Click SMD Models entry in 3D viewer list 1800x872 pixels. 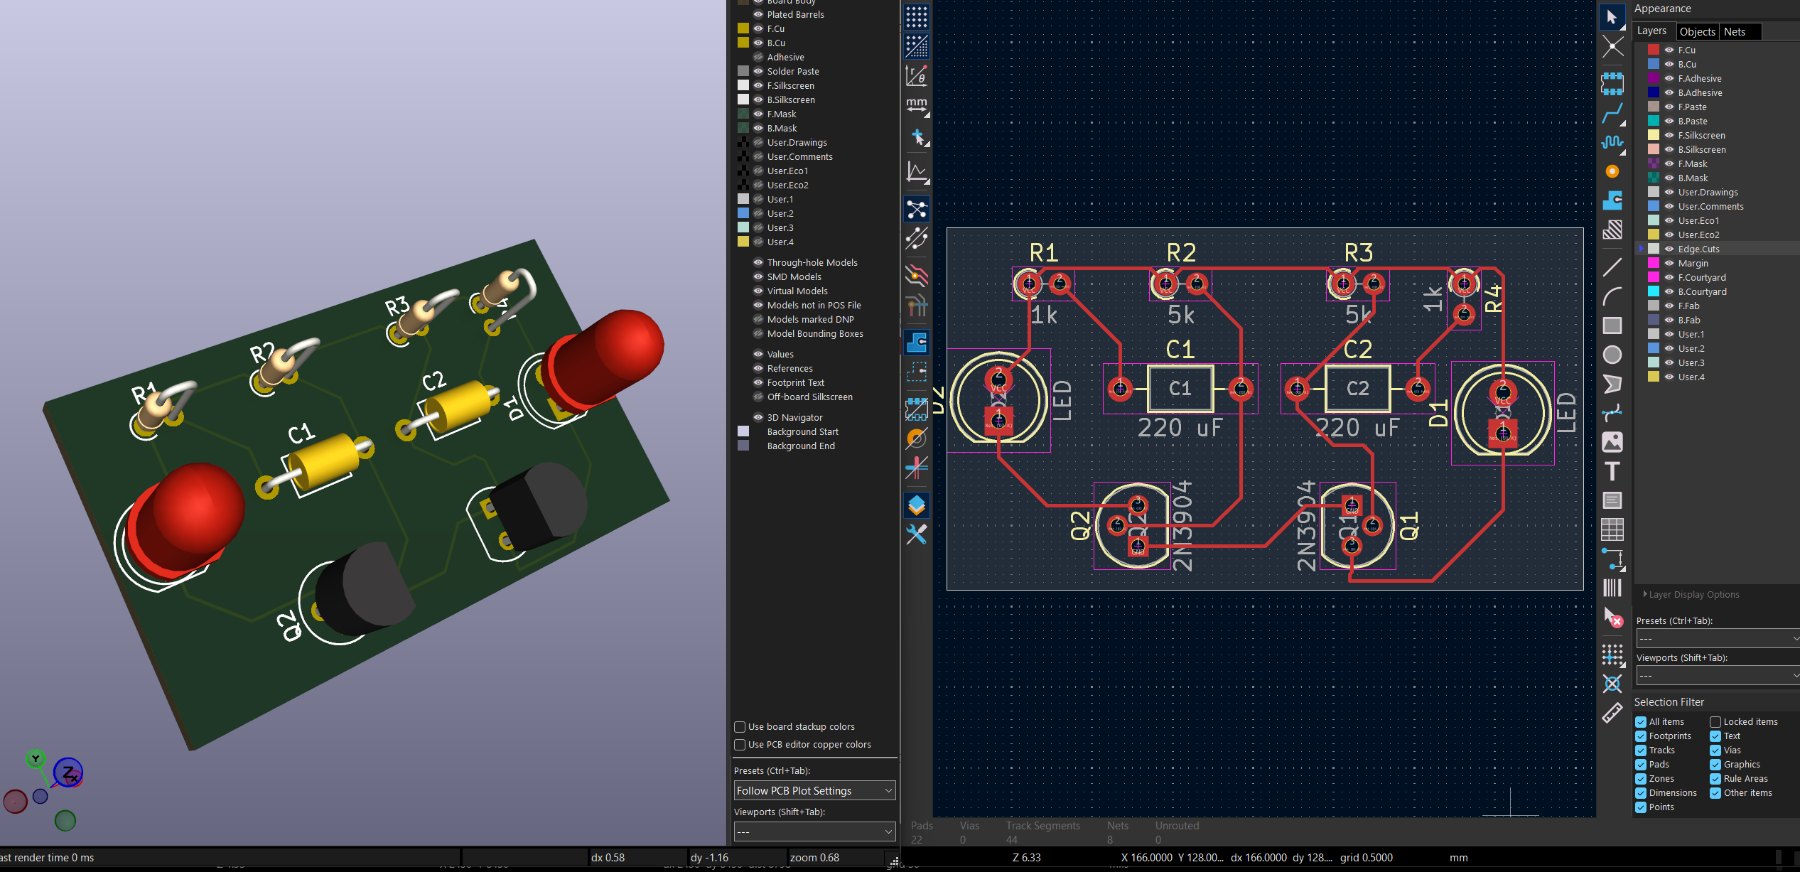tap(794, 277)
